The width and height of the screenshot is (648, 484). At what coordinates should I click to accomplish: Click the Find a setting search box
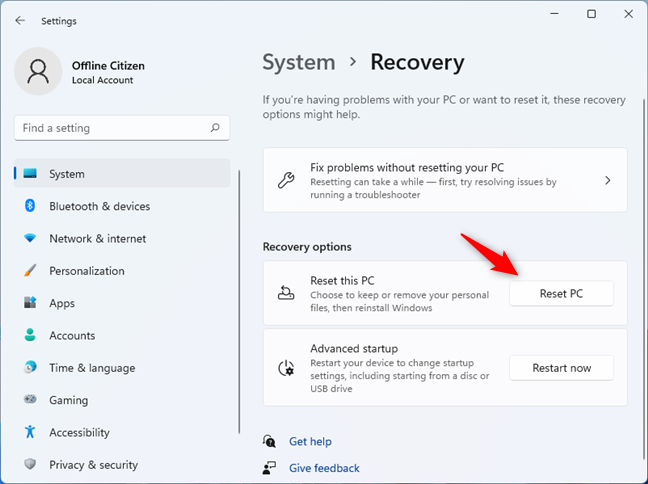click(x=110, y=128)
